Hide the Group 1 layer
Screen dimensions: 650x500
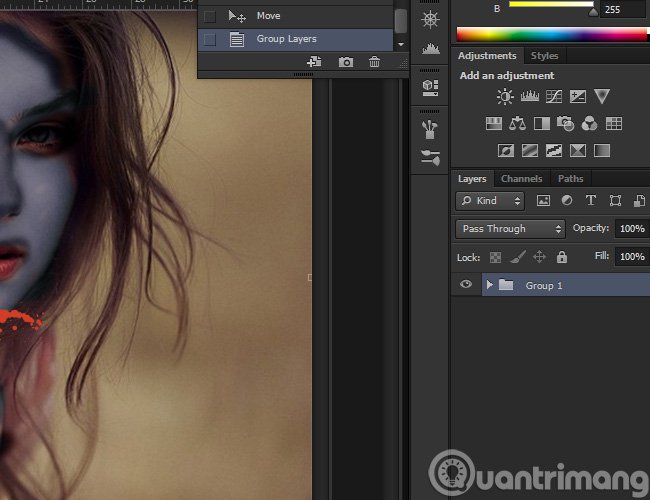[466, 284]
